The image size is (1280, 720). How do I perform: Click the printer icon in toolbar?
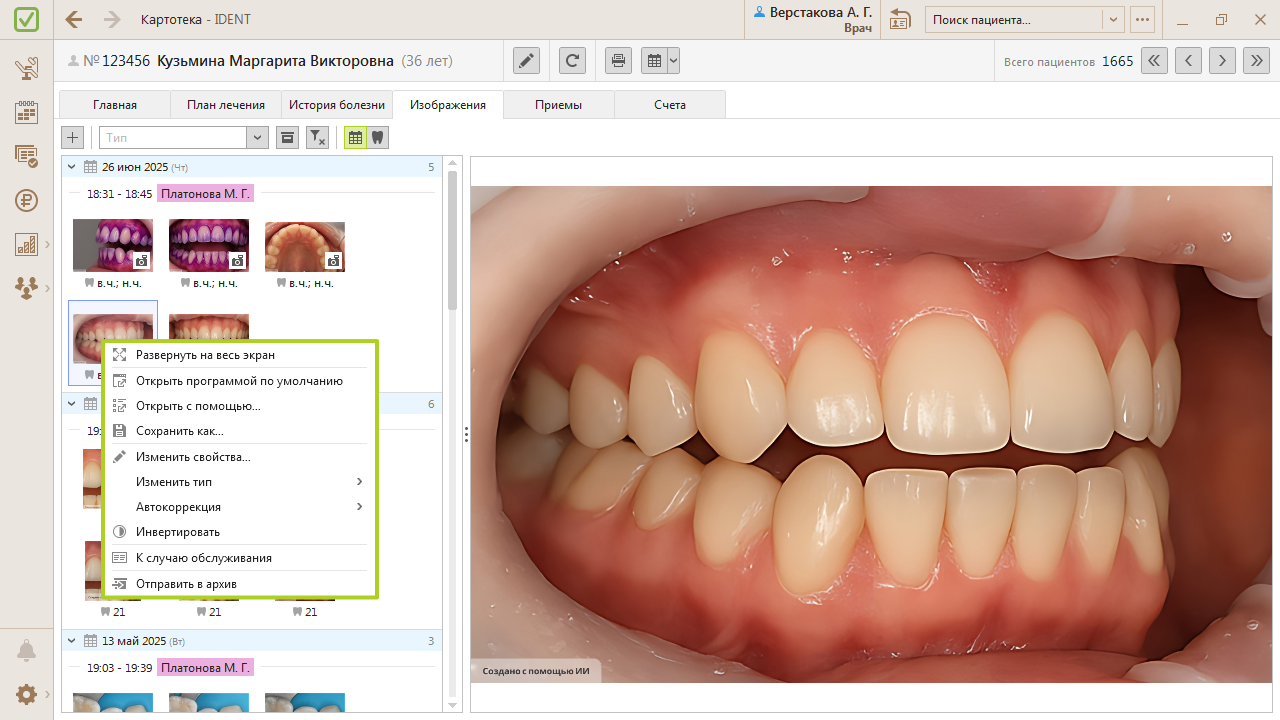(619, 61)
